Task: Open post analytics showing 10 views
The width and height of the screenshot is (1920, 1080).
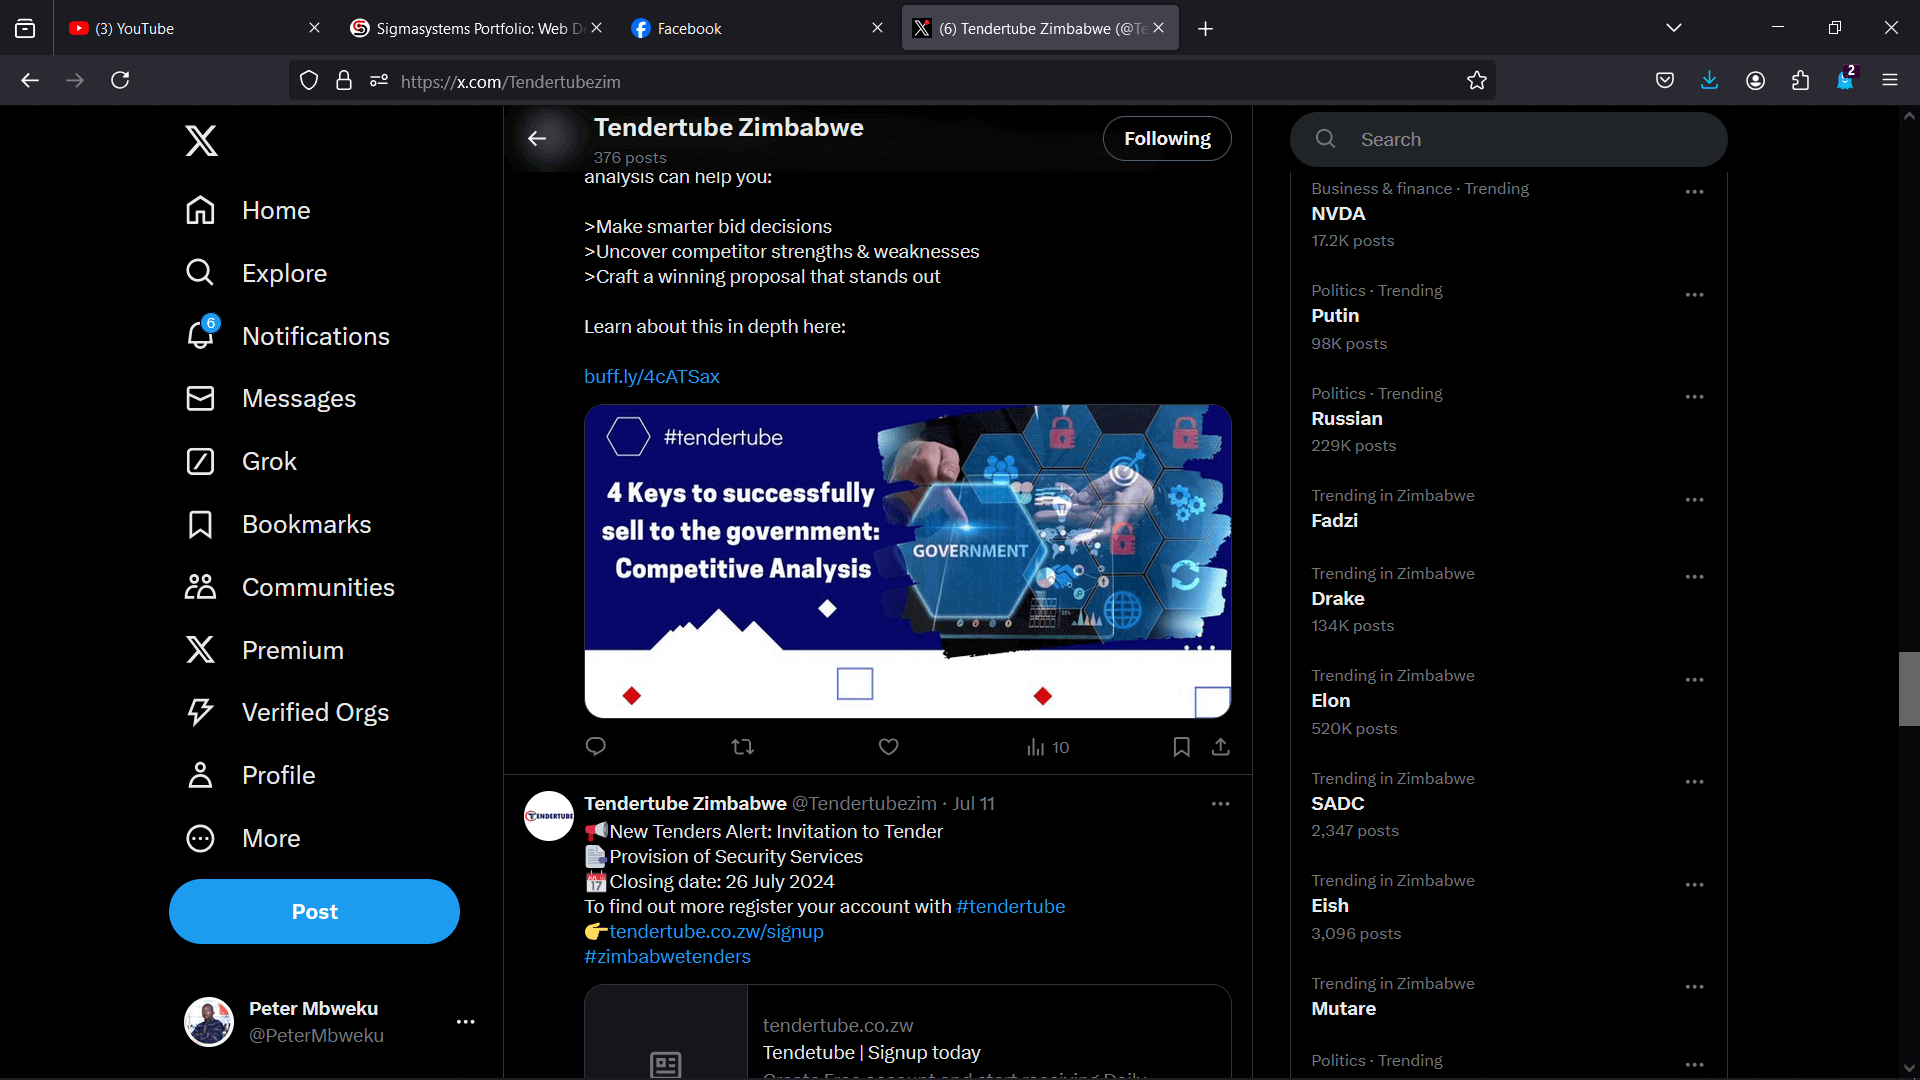Action: pyautogui.click(x=1047, y=747)
